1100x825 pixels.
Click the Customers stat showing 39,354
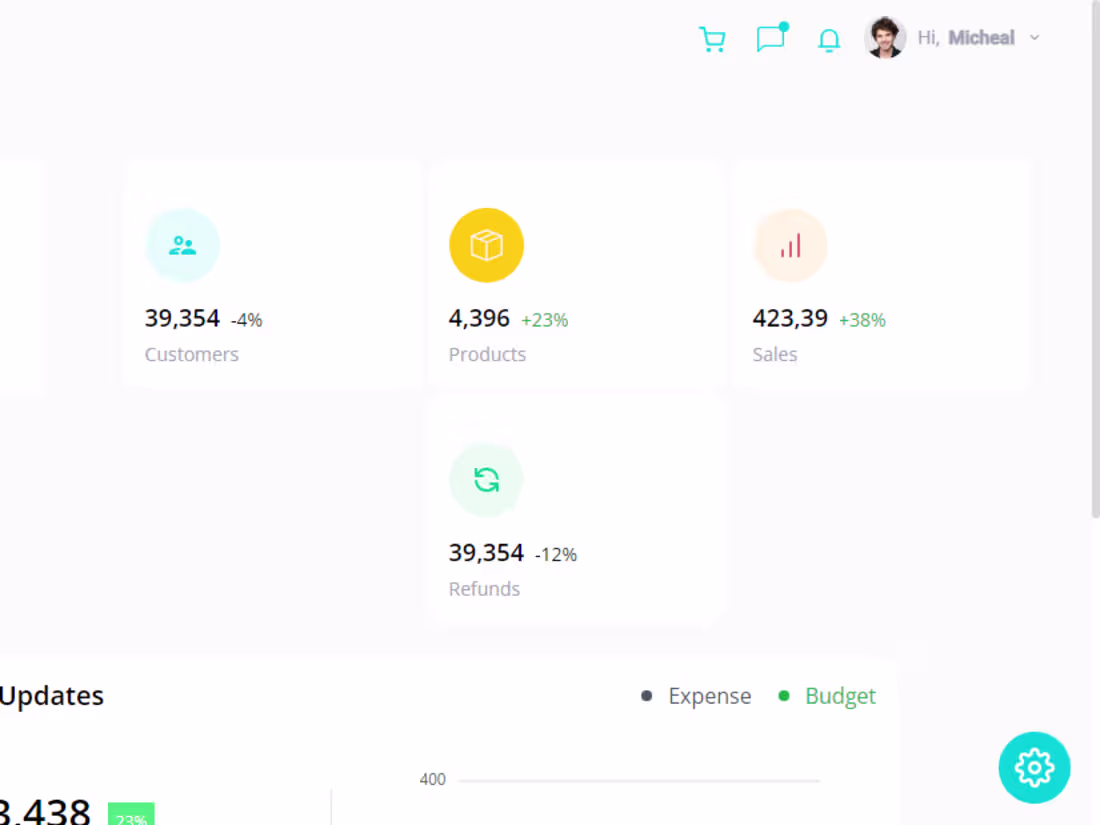click(x=183, y=318)
